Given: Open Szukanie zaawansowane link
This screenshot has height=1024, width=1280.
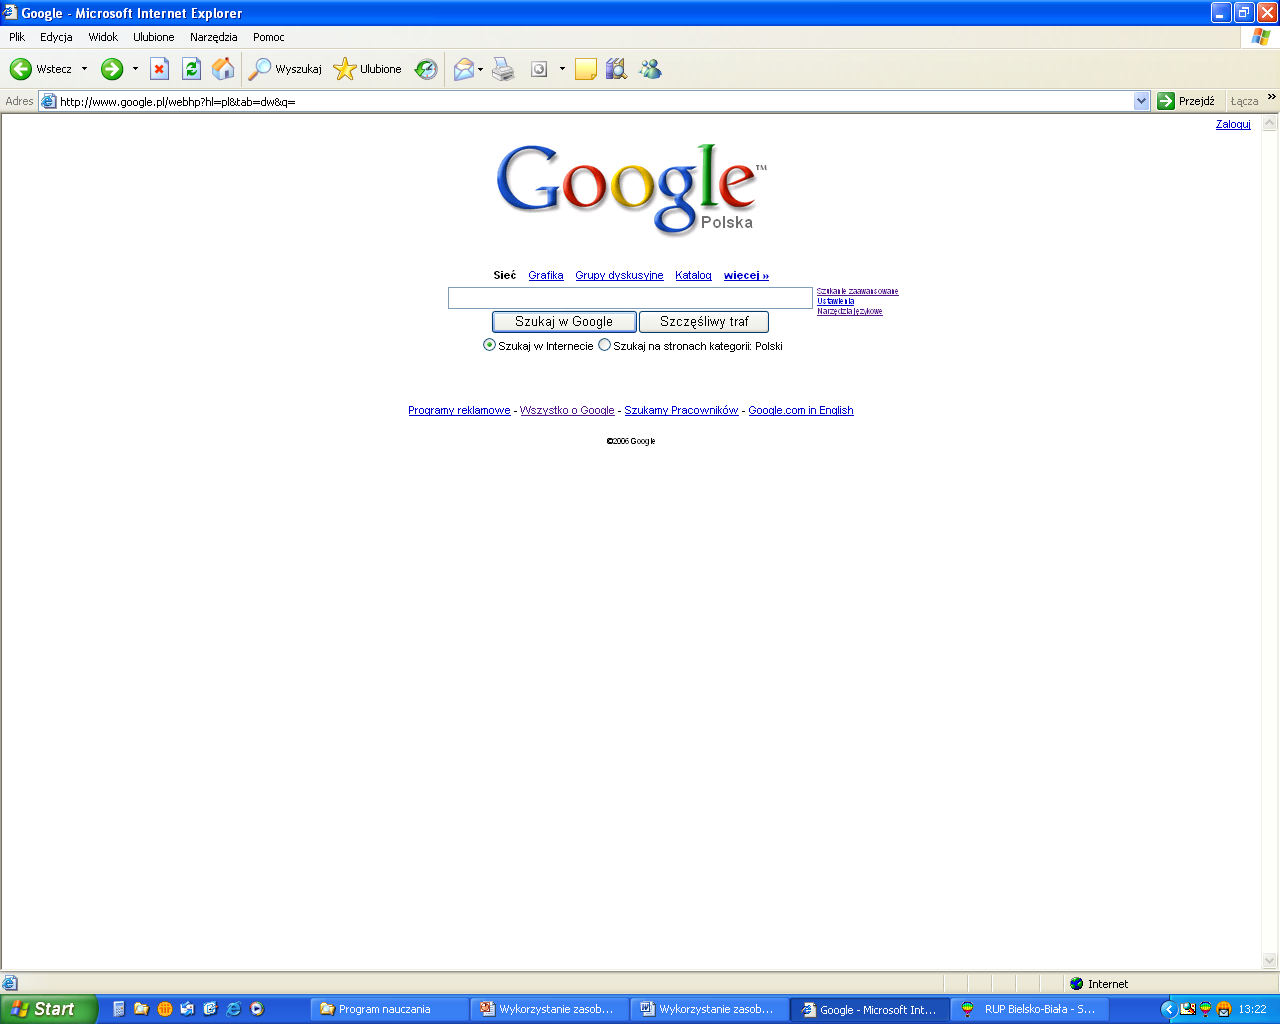Looking at the screenshot, I should point(857,291).
